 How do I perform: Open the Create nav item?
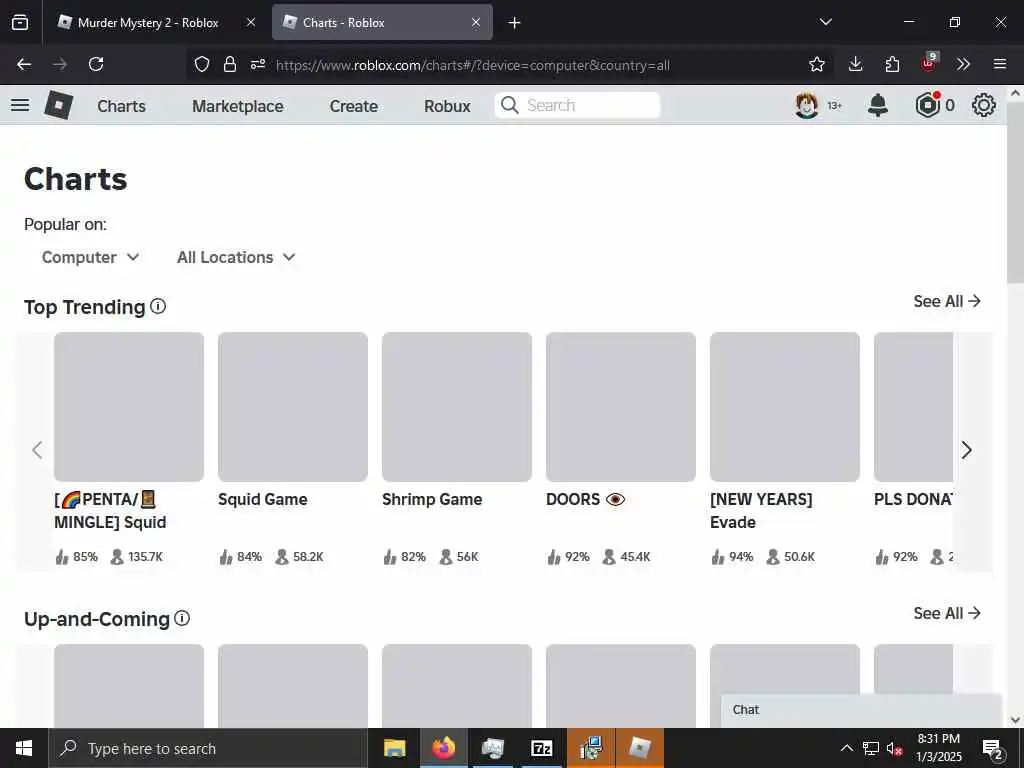point(353,106)
